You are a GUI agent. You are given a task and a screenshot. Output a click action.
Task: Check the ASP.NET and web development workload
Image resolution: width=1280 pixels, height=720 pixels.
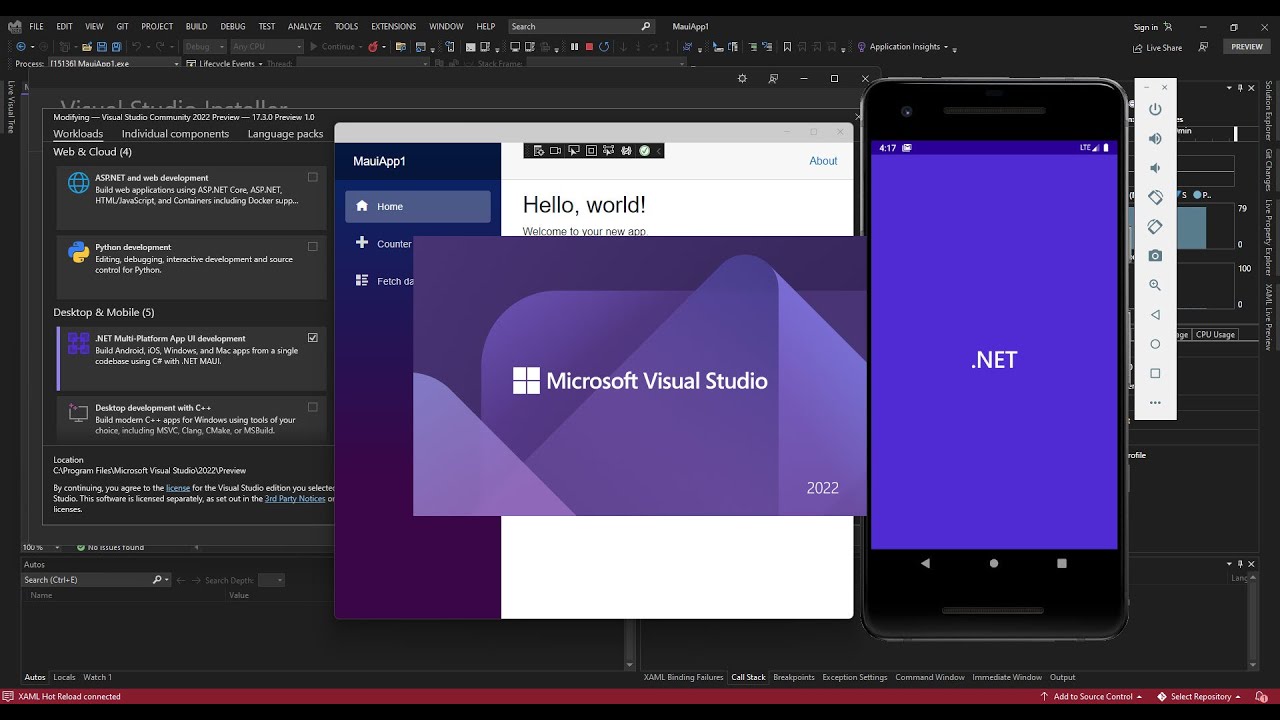click(x=313, y=177)
